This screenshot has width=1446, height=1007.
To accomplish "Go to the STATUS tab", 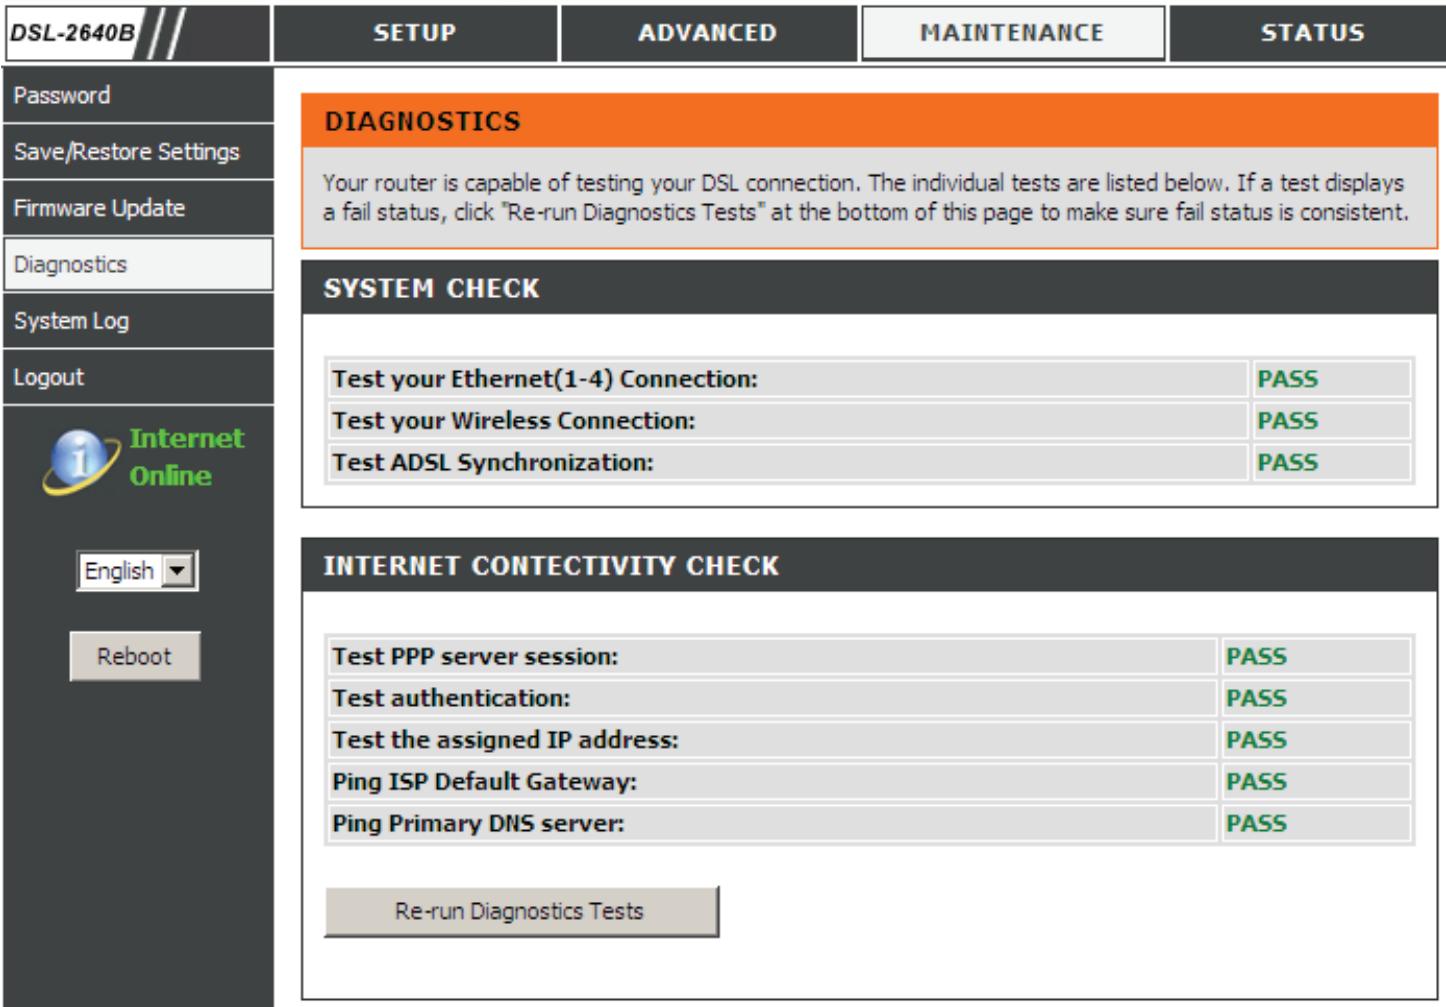I will (x=1312, y=33).
